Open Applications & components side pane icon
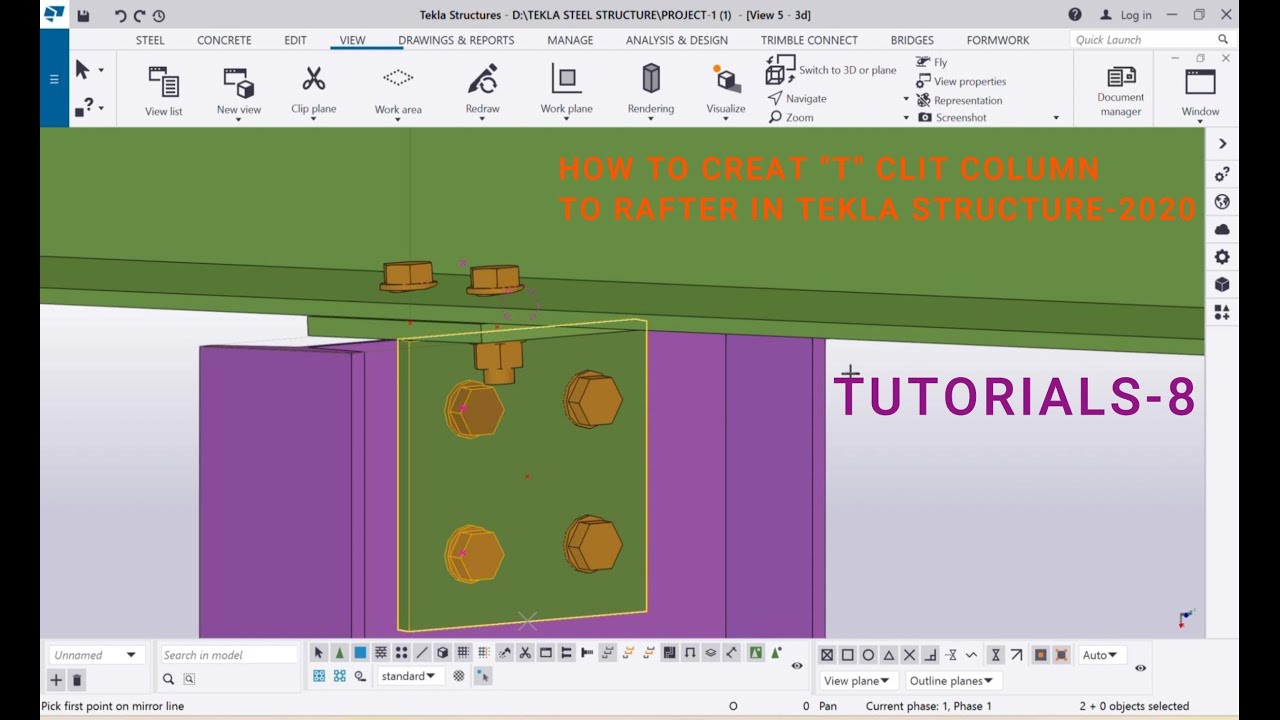The image size is (1280, 720). click(1222, 312)
